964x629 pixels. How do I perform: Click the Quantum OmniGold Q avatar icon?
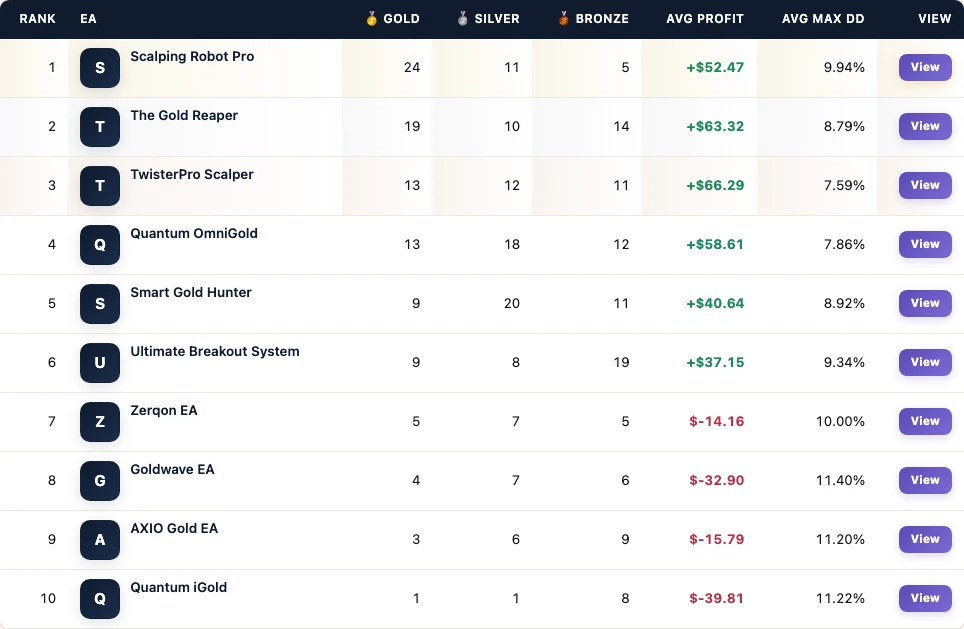100,245
